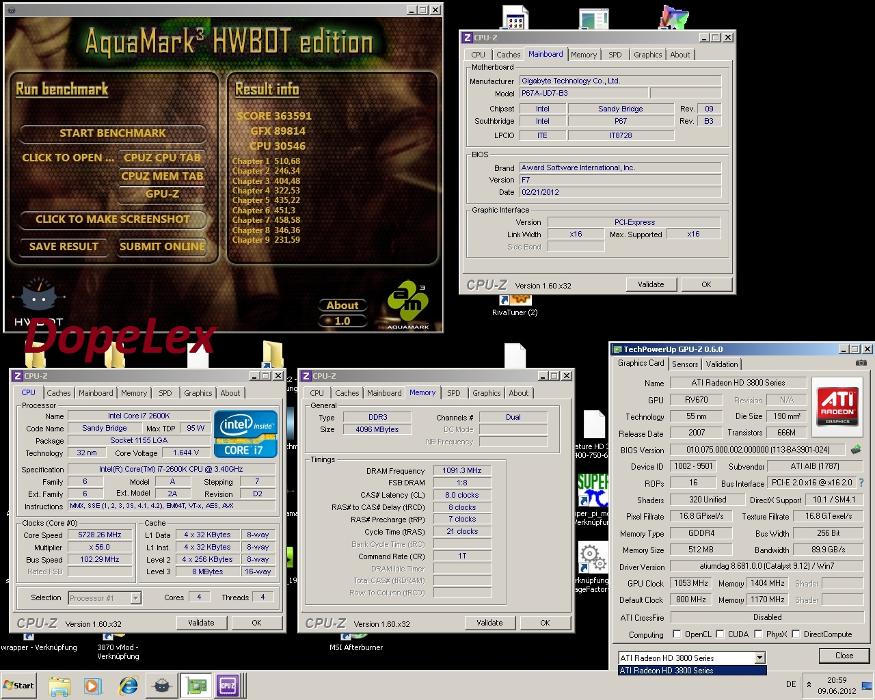Open the wrapper - Verknüpfung desktop shortcut

(x=39, y=643)
